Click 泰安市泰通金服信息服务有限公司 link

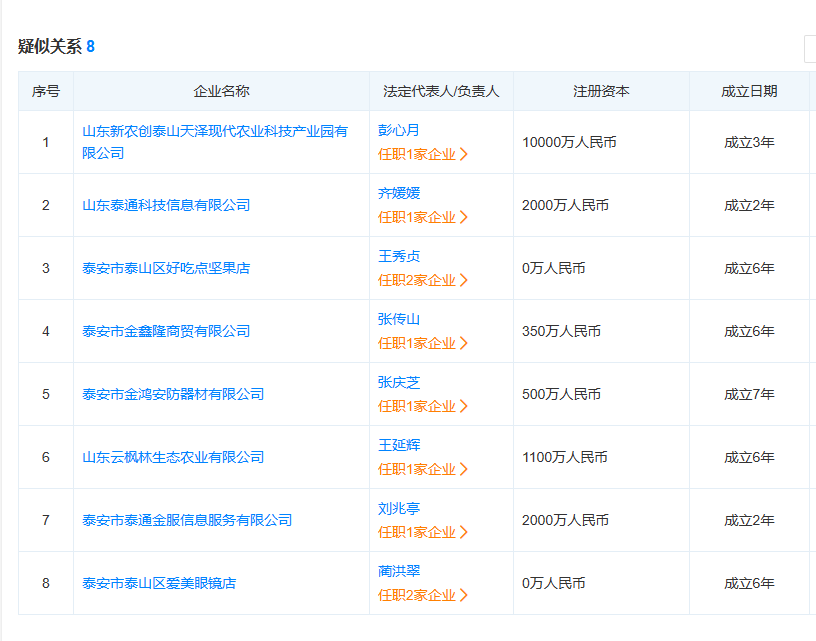pyautogui.click(x=187, y=520)
